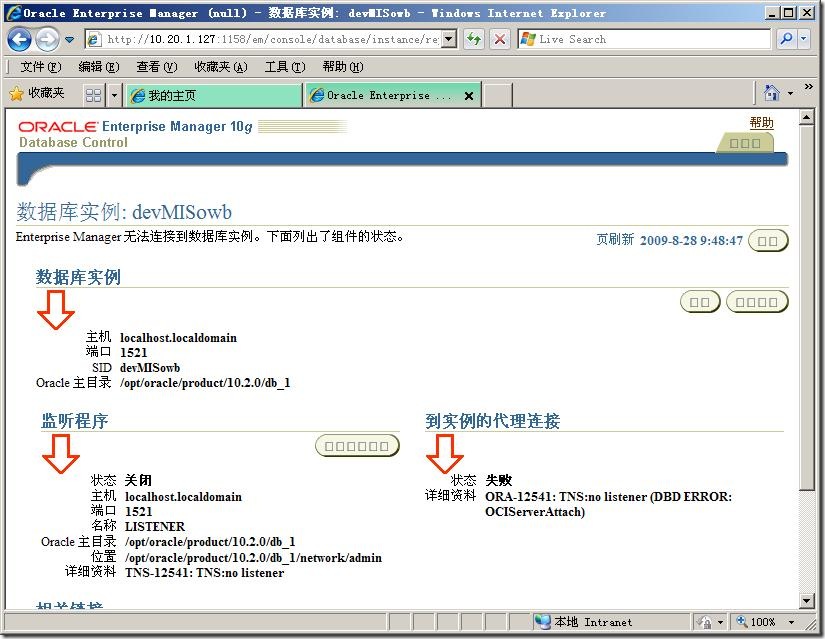The image size is (825, 639).
Task: Click the scrollbar down arrow
Action: click(807, 600)
